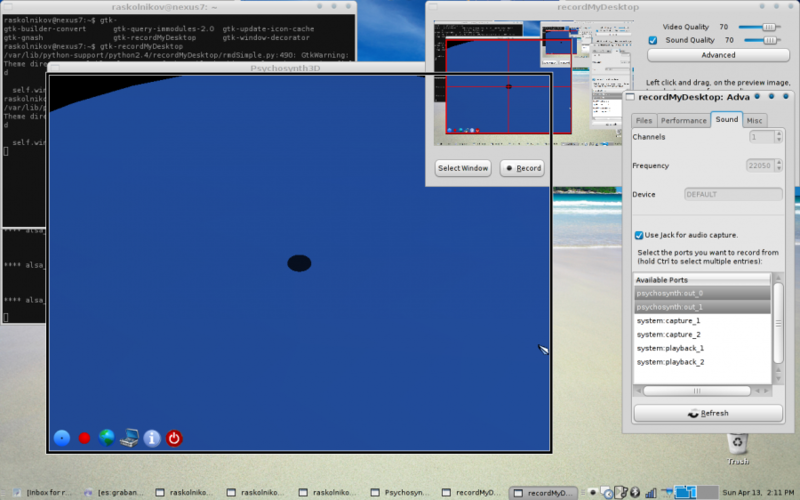Select the Sound tab
The height and width of the screenshot is (500, 800).
727,119
